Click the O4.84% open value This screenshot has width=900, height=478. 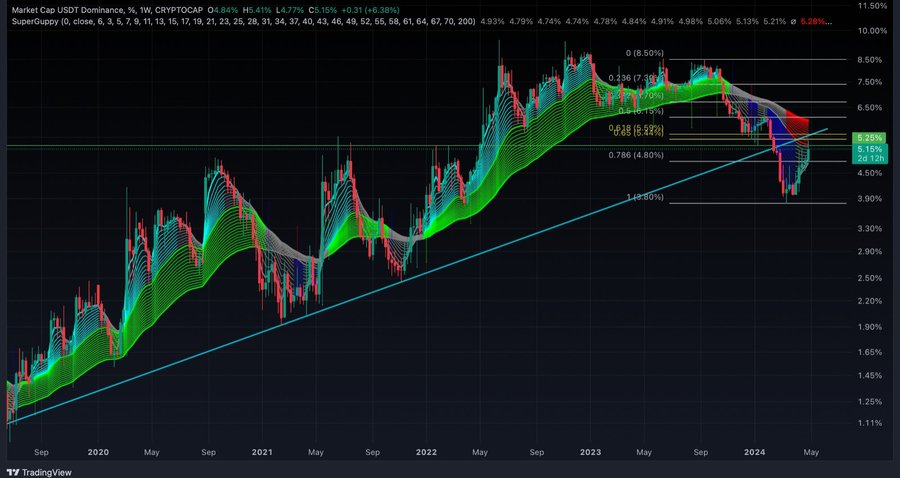pyautogui.click(x=224, y=11)
